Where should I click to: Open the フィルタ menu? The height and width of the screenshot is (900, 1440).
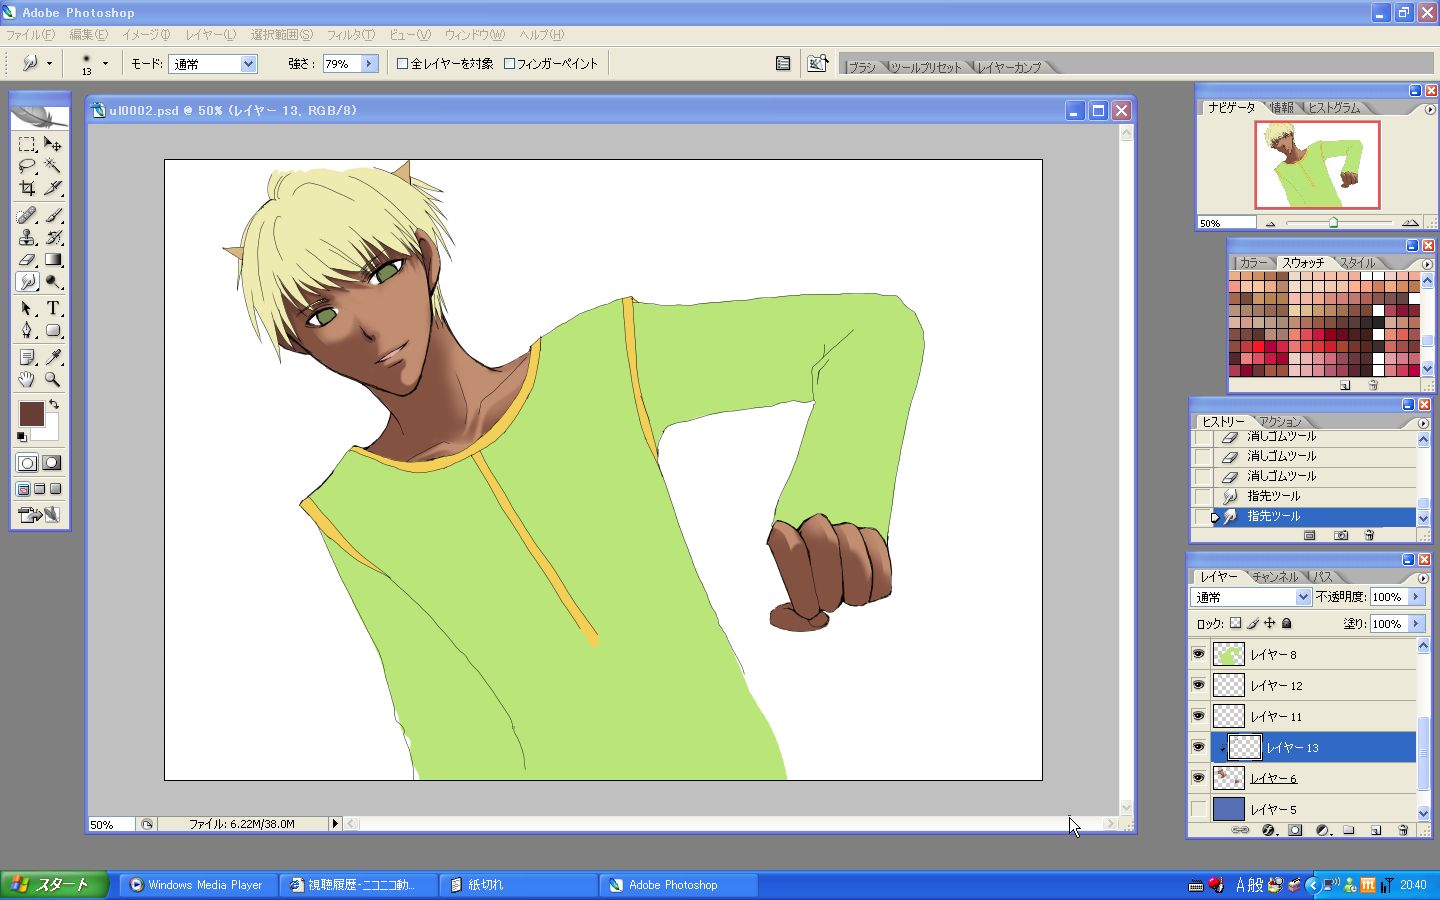[x=350, y=35]
